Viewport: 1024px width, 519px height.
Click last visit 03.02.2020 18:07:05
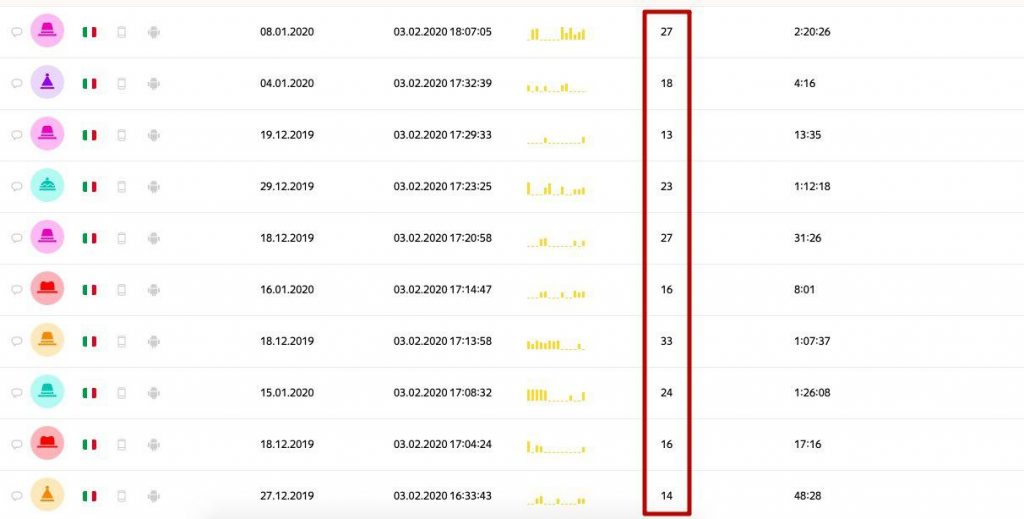443,31
